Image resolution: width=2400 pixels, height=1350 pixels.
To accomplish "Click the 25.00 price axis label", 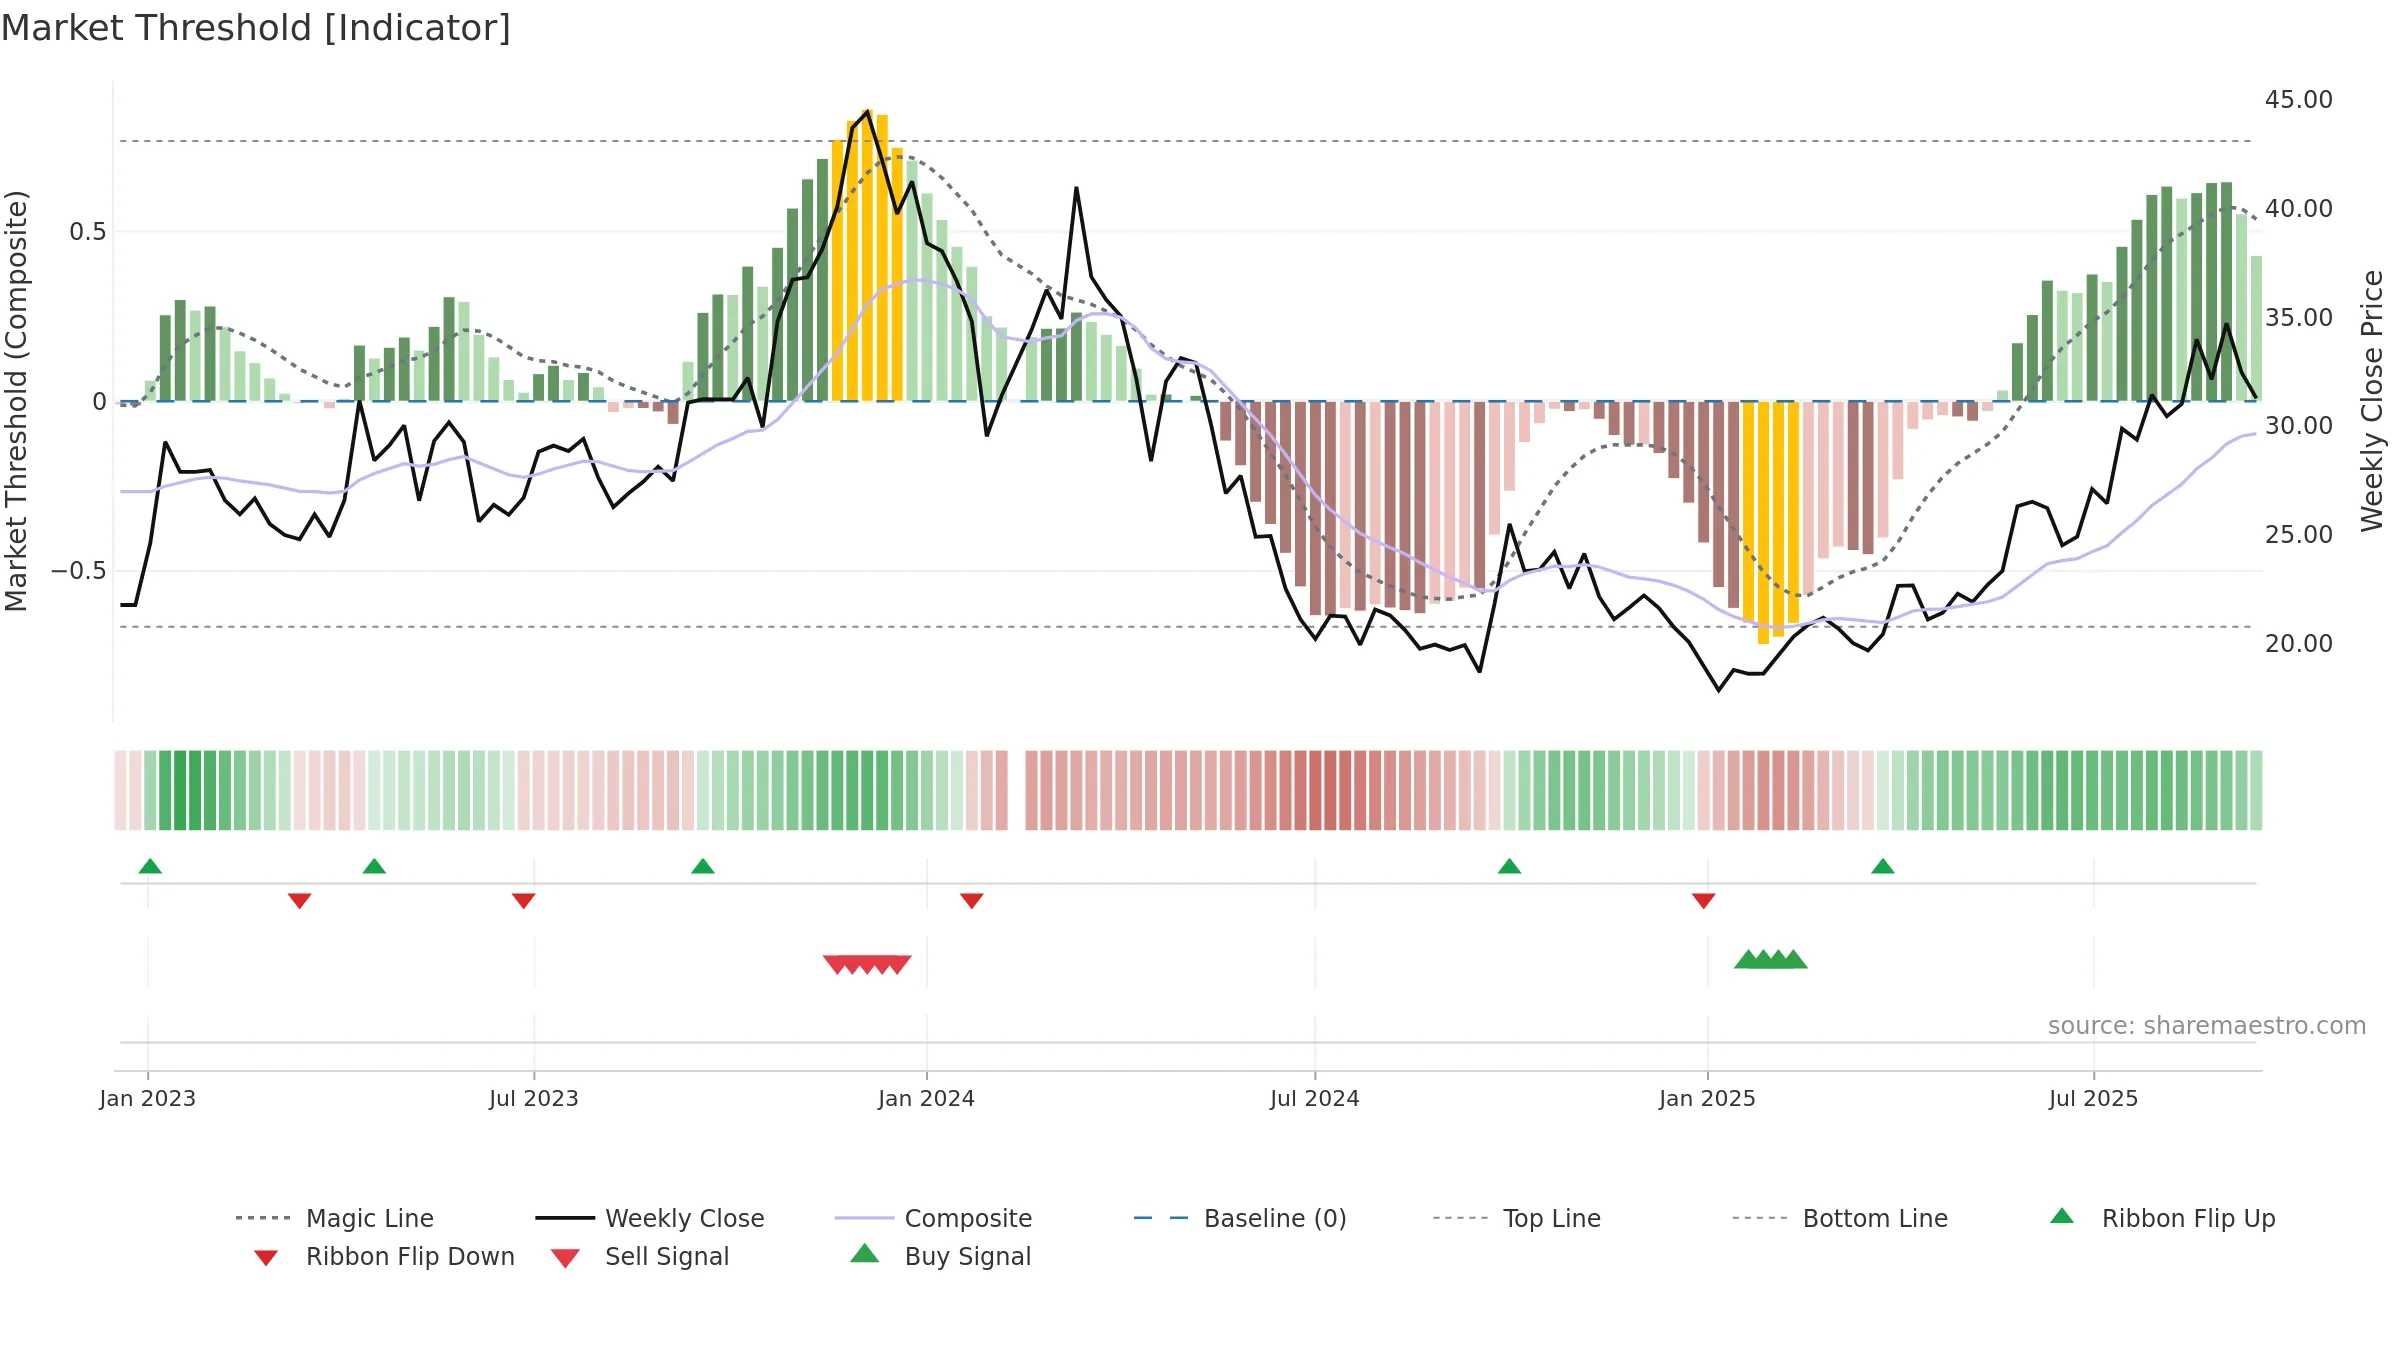I will pyautogui.click(x=2299, y=535).
